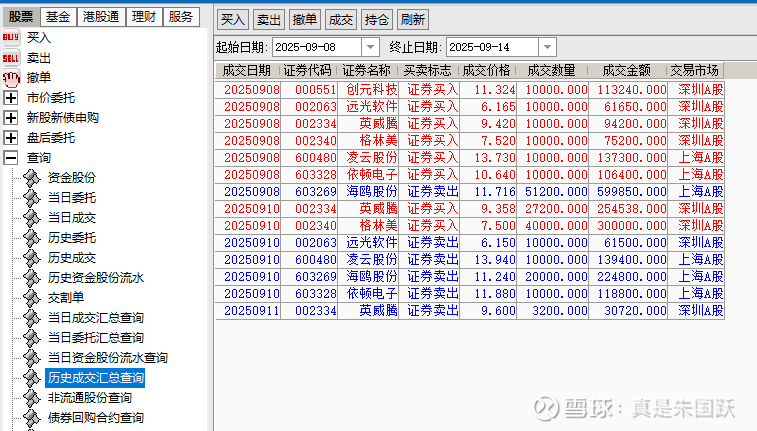Click the 刷新 toolbar button
Viewport: 757px width, 431px height.
point(413,20)
